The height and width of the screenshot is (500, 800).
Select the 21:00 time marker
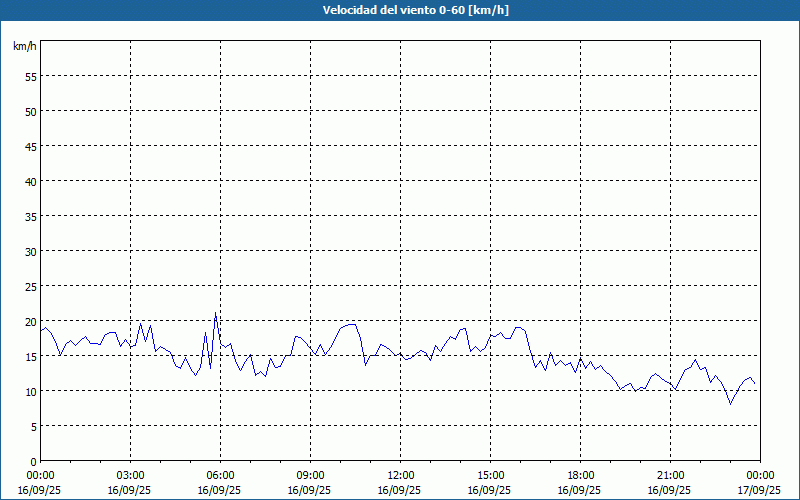click(x=670, y=475)
